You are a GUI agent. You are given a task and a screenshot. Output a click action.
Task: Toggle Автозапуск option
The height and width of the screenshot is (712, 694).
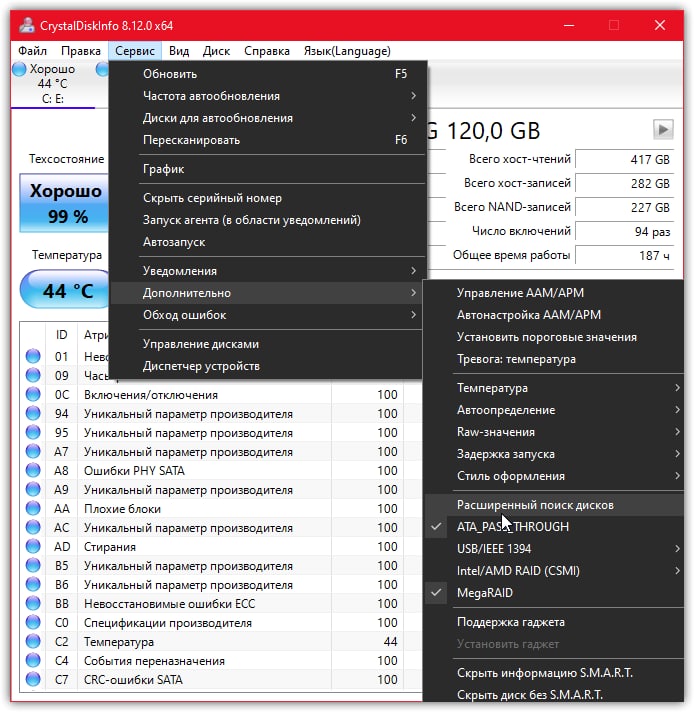coord(267,242)
